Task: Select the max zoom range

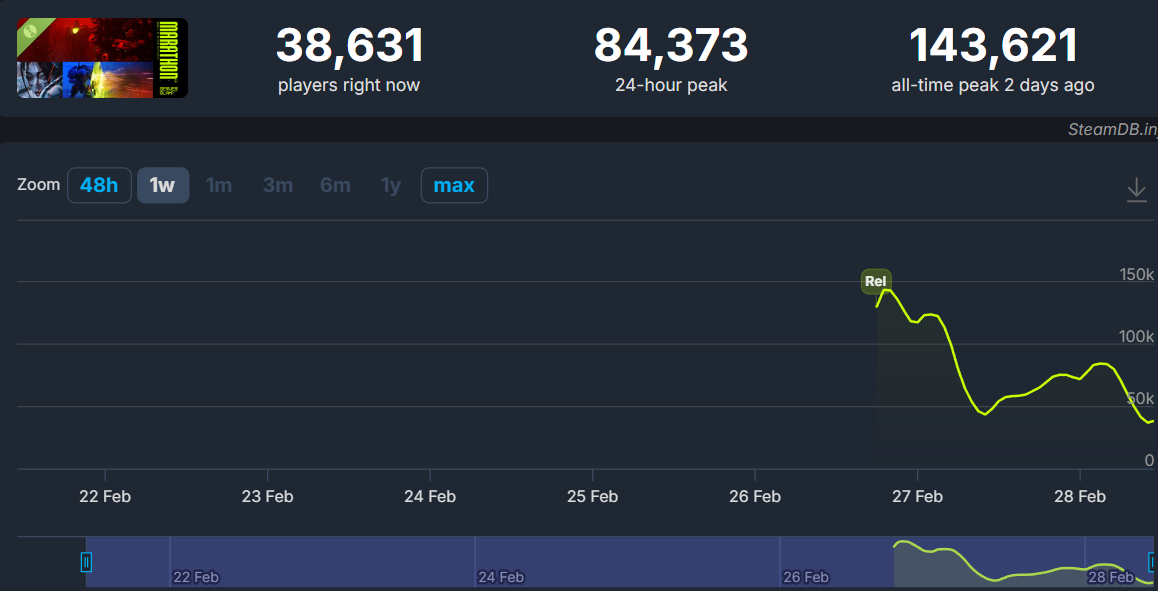Action: 454,185
